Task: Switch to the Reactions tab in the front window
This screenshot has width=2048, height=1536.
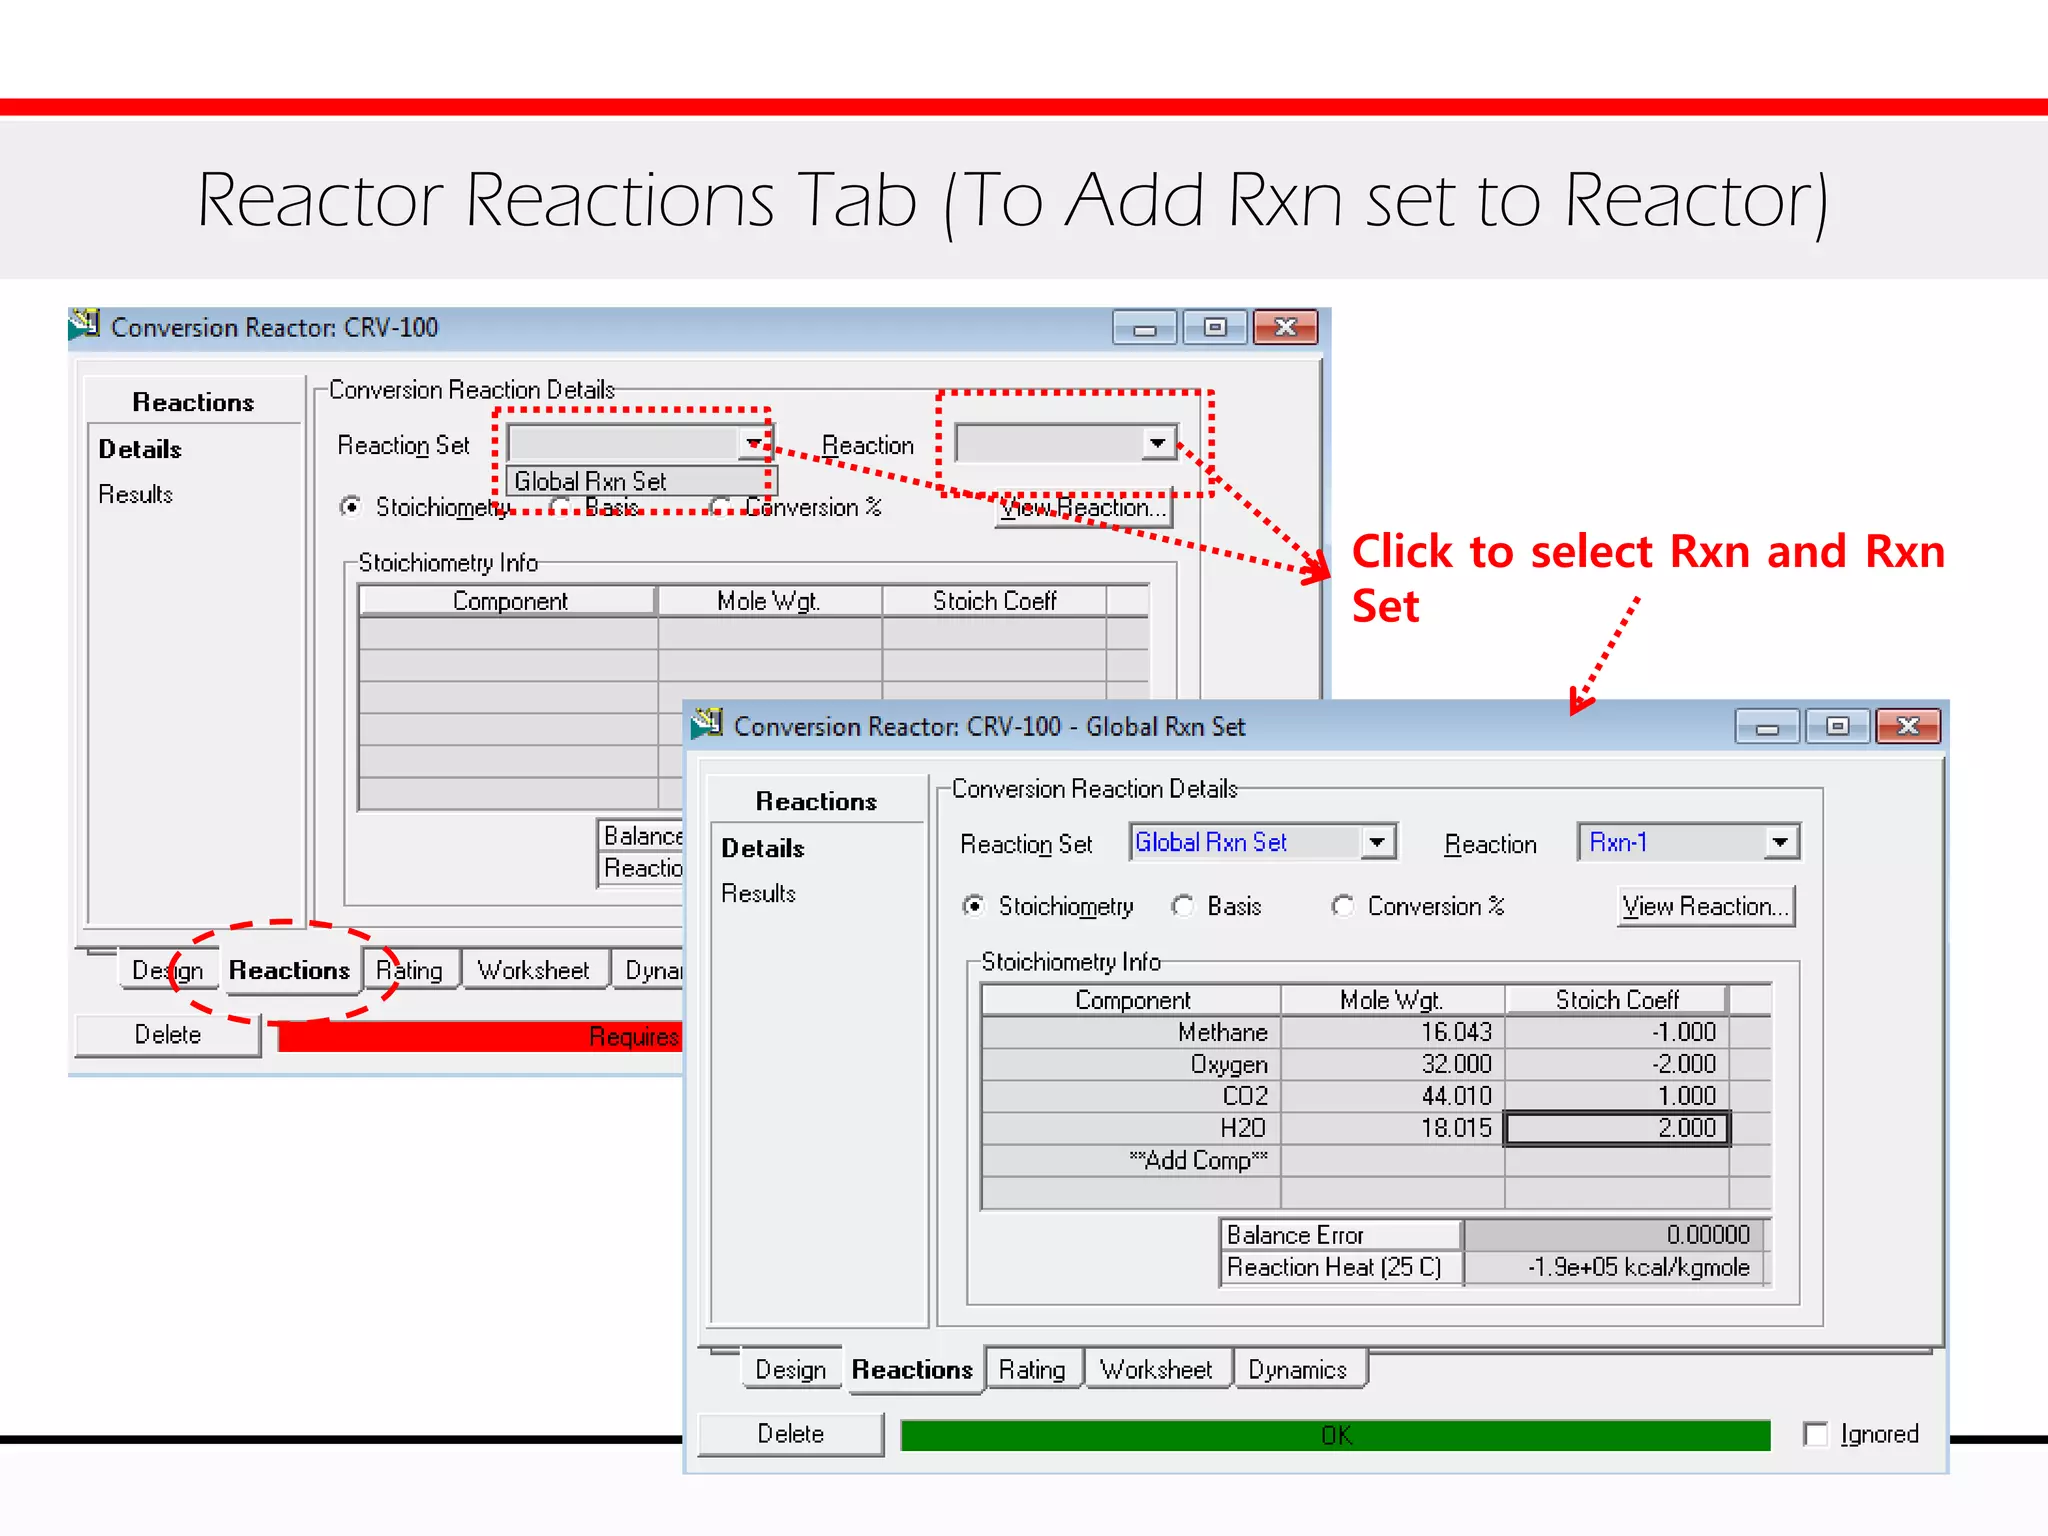Action: coord(912,1369)
